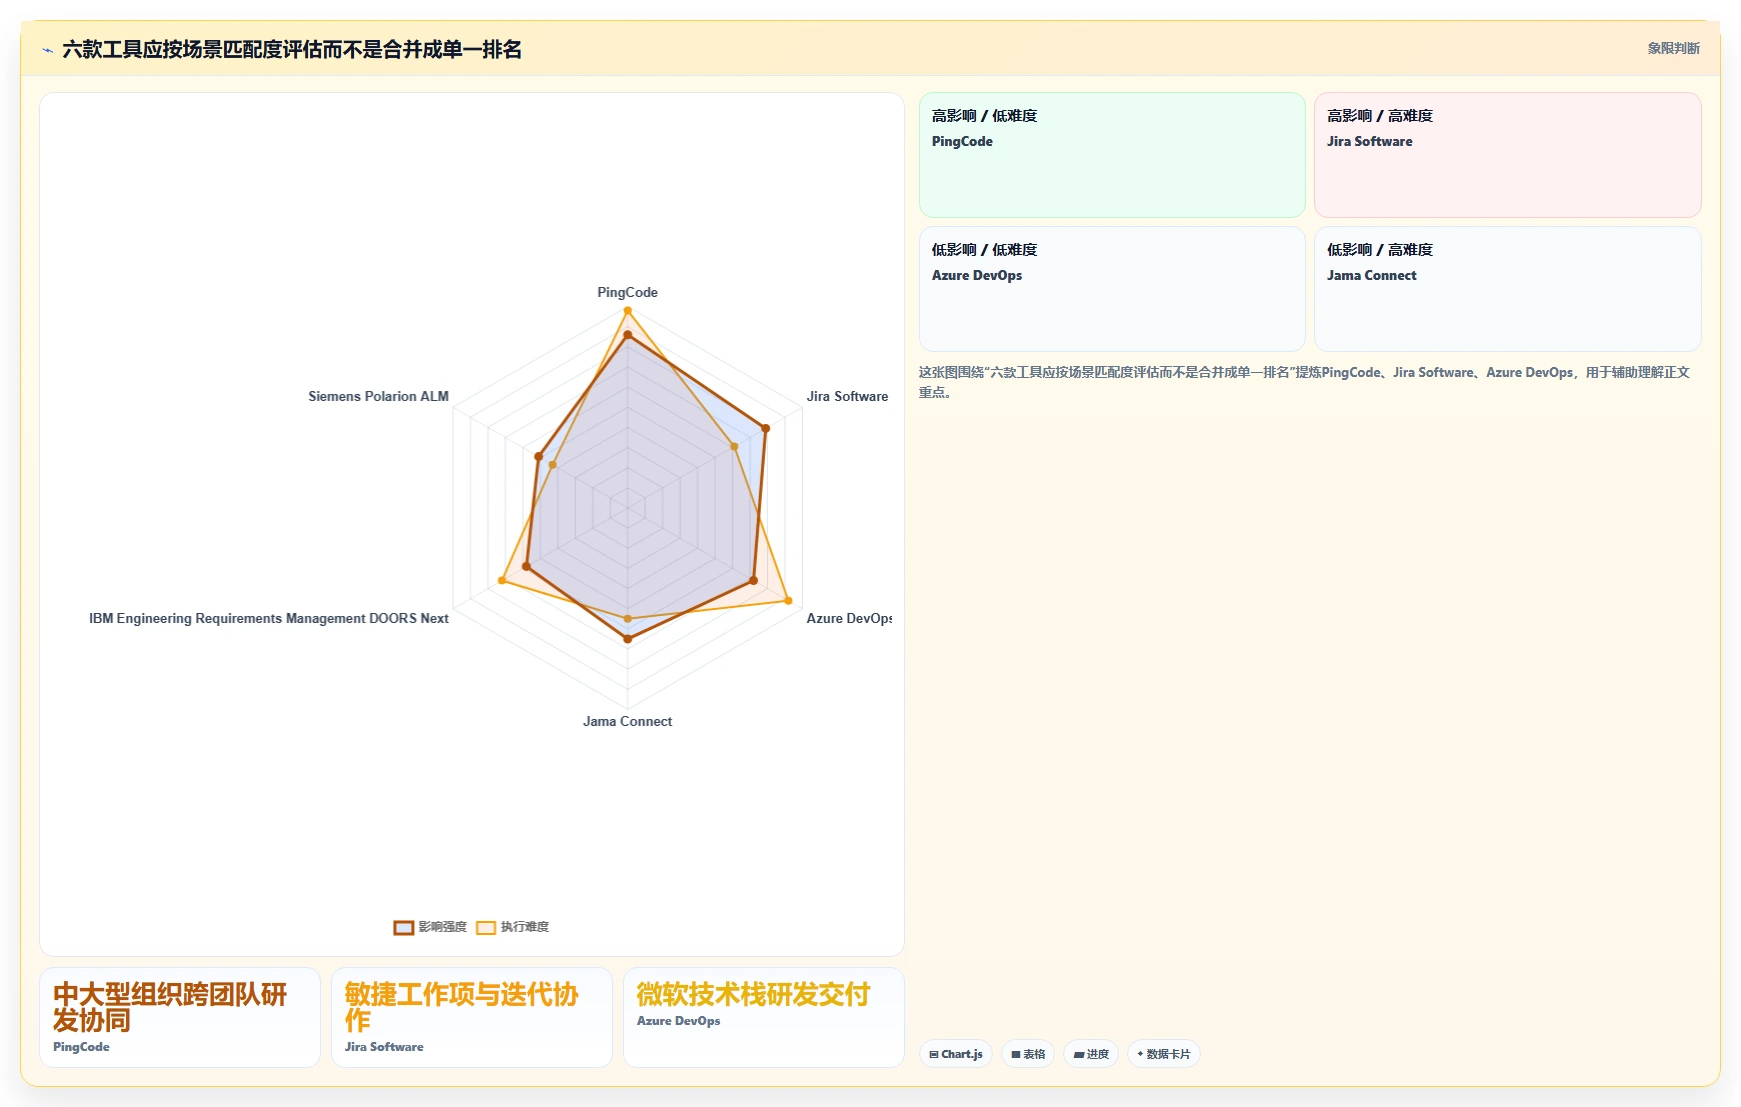This screenshot has width=1741, height=1107.
Task: Click the orange 执行难度 point on PingCode axis
Action: click(628, 311)
